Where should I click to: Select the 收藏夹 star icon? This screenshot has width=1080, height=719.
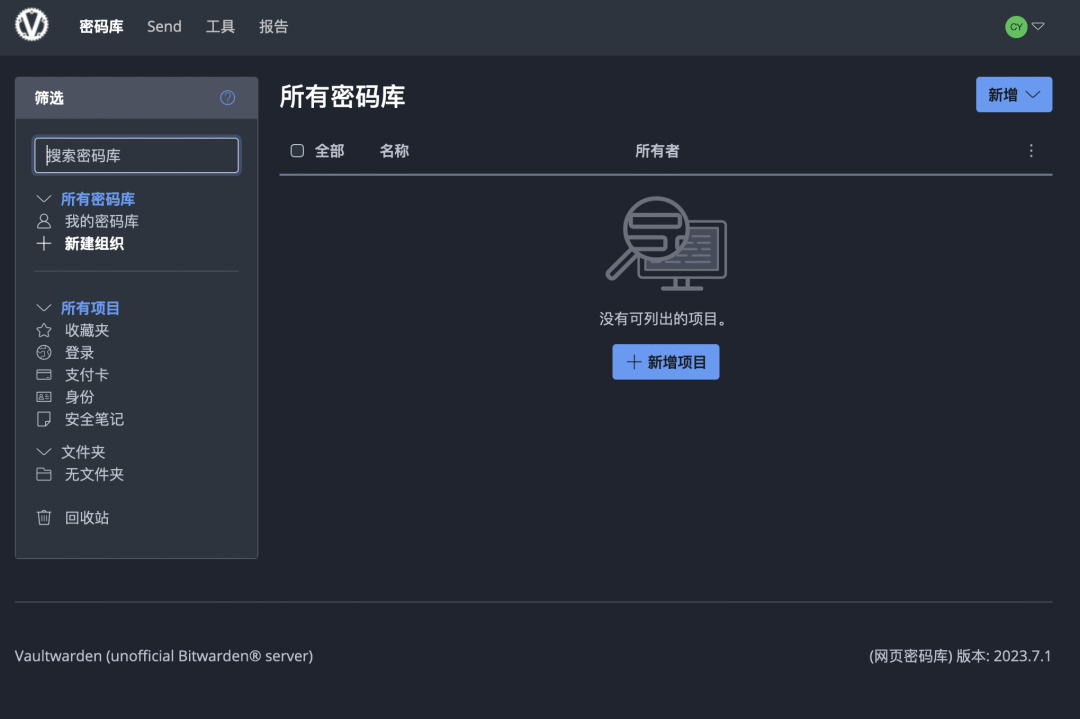tap(44, 330)
